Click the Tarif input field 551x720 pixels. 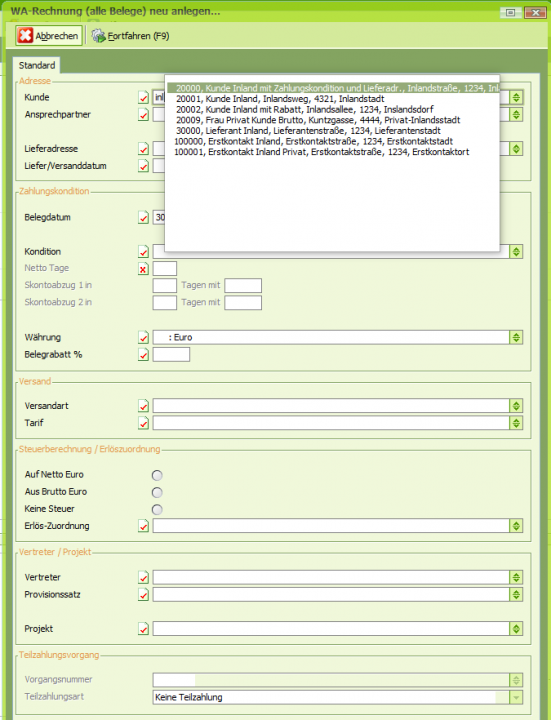pyautogui.click(x=331, y=423)
